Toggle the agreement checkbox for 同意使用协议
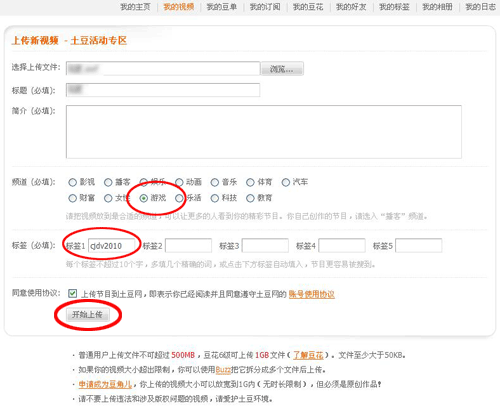The image size is (500, 406). [x=72, y=293]
